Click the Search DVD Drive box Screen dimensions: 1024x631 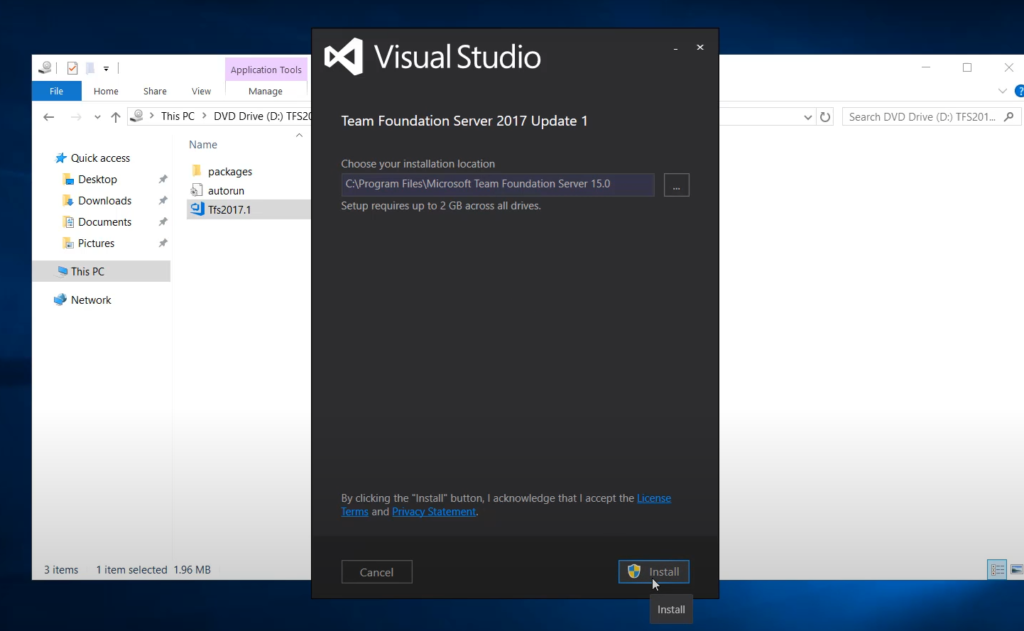[x=931, y=117]
